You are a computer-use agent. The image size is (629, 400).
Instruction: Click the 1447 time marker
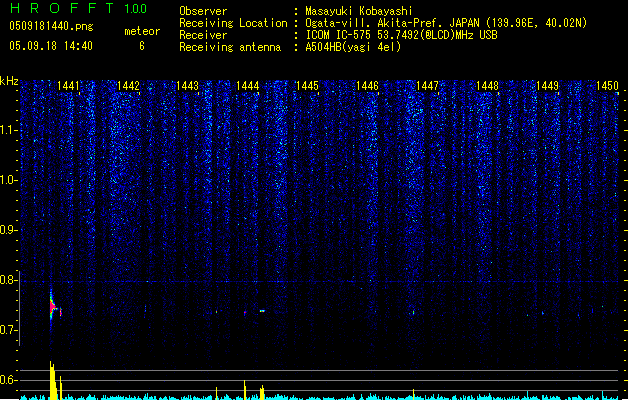point(428,86)
